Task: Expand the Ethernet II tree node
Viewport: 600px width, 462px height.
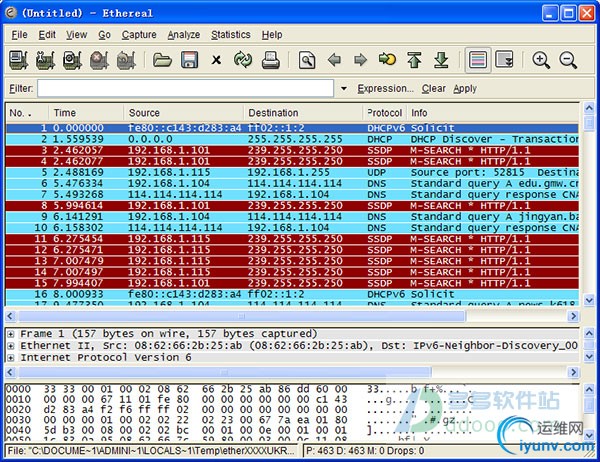Action: [x=11, y=346]
